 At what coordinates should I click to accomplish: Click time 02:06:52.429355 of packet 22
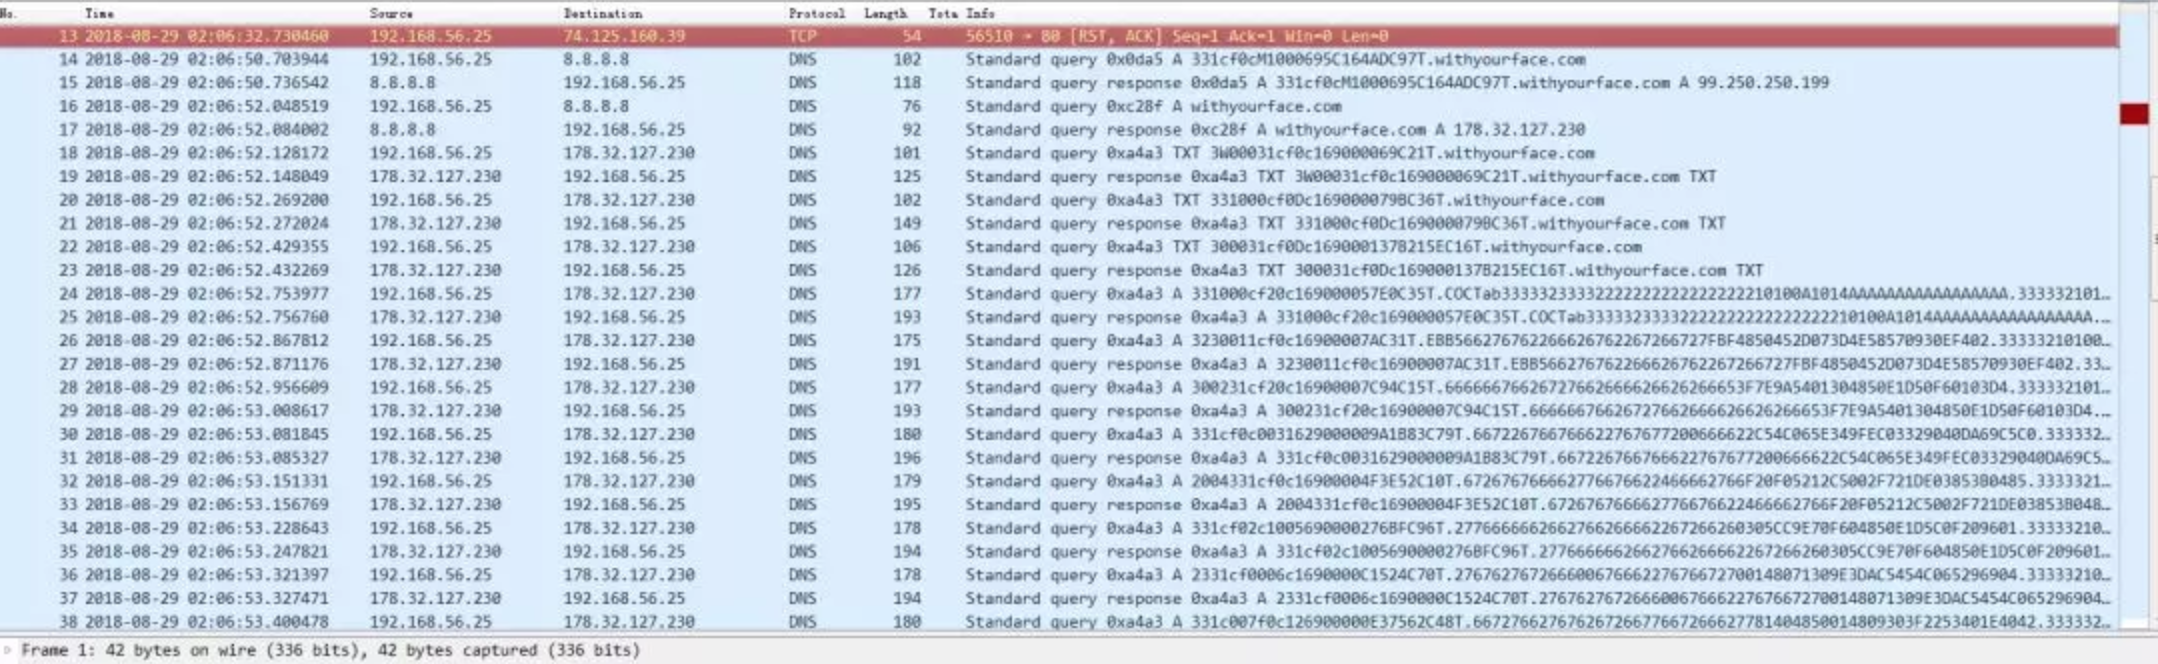206,247
